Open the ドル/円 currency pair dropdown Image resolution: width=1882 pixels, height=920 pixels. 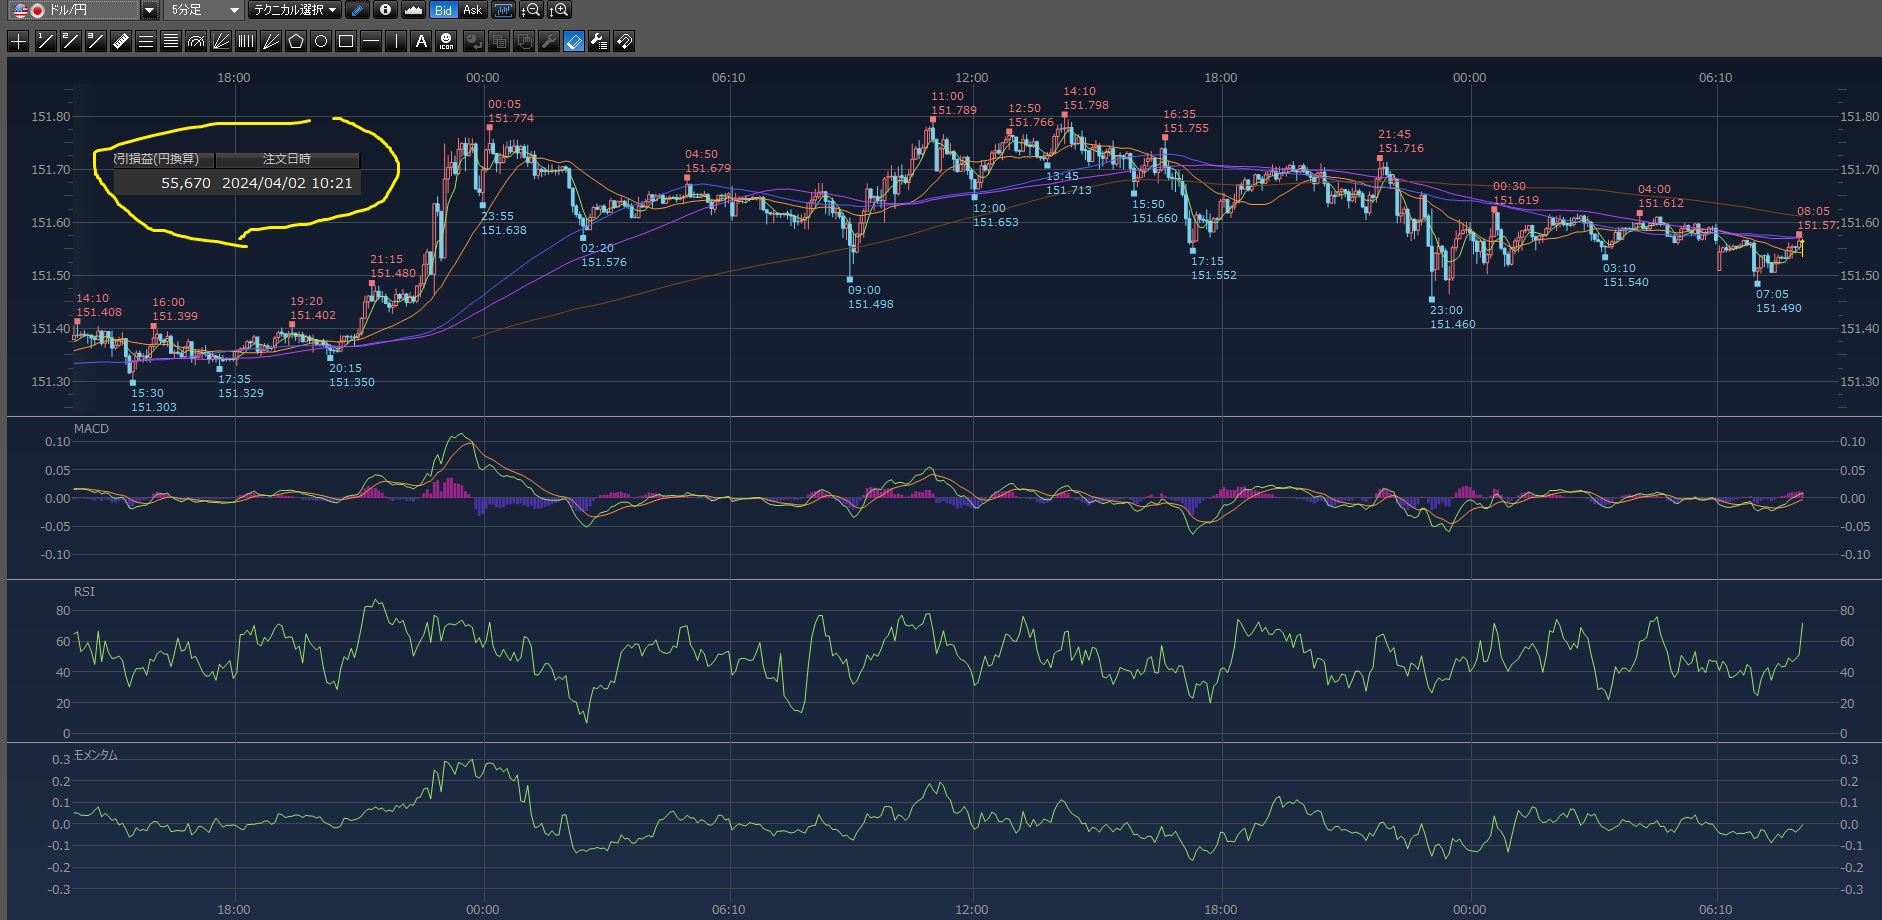click(149, 10)
